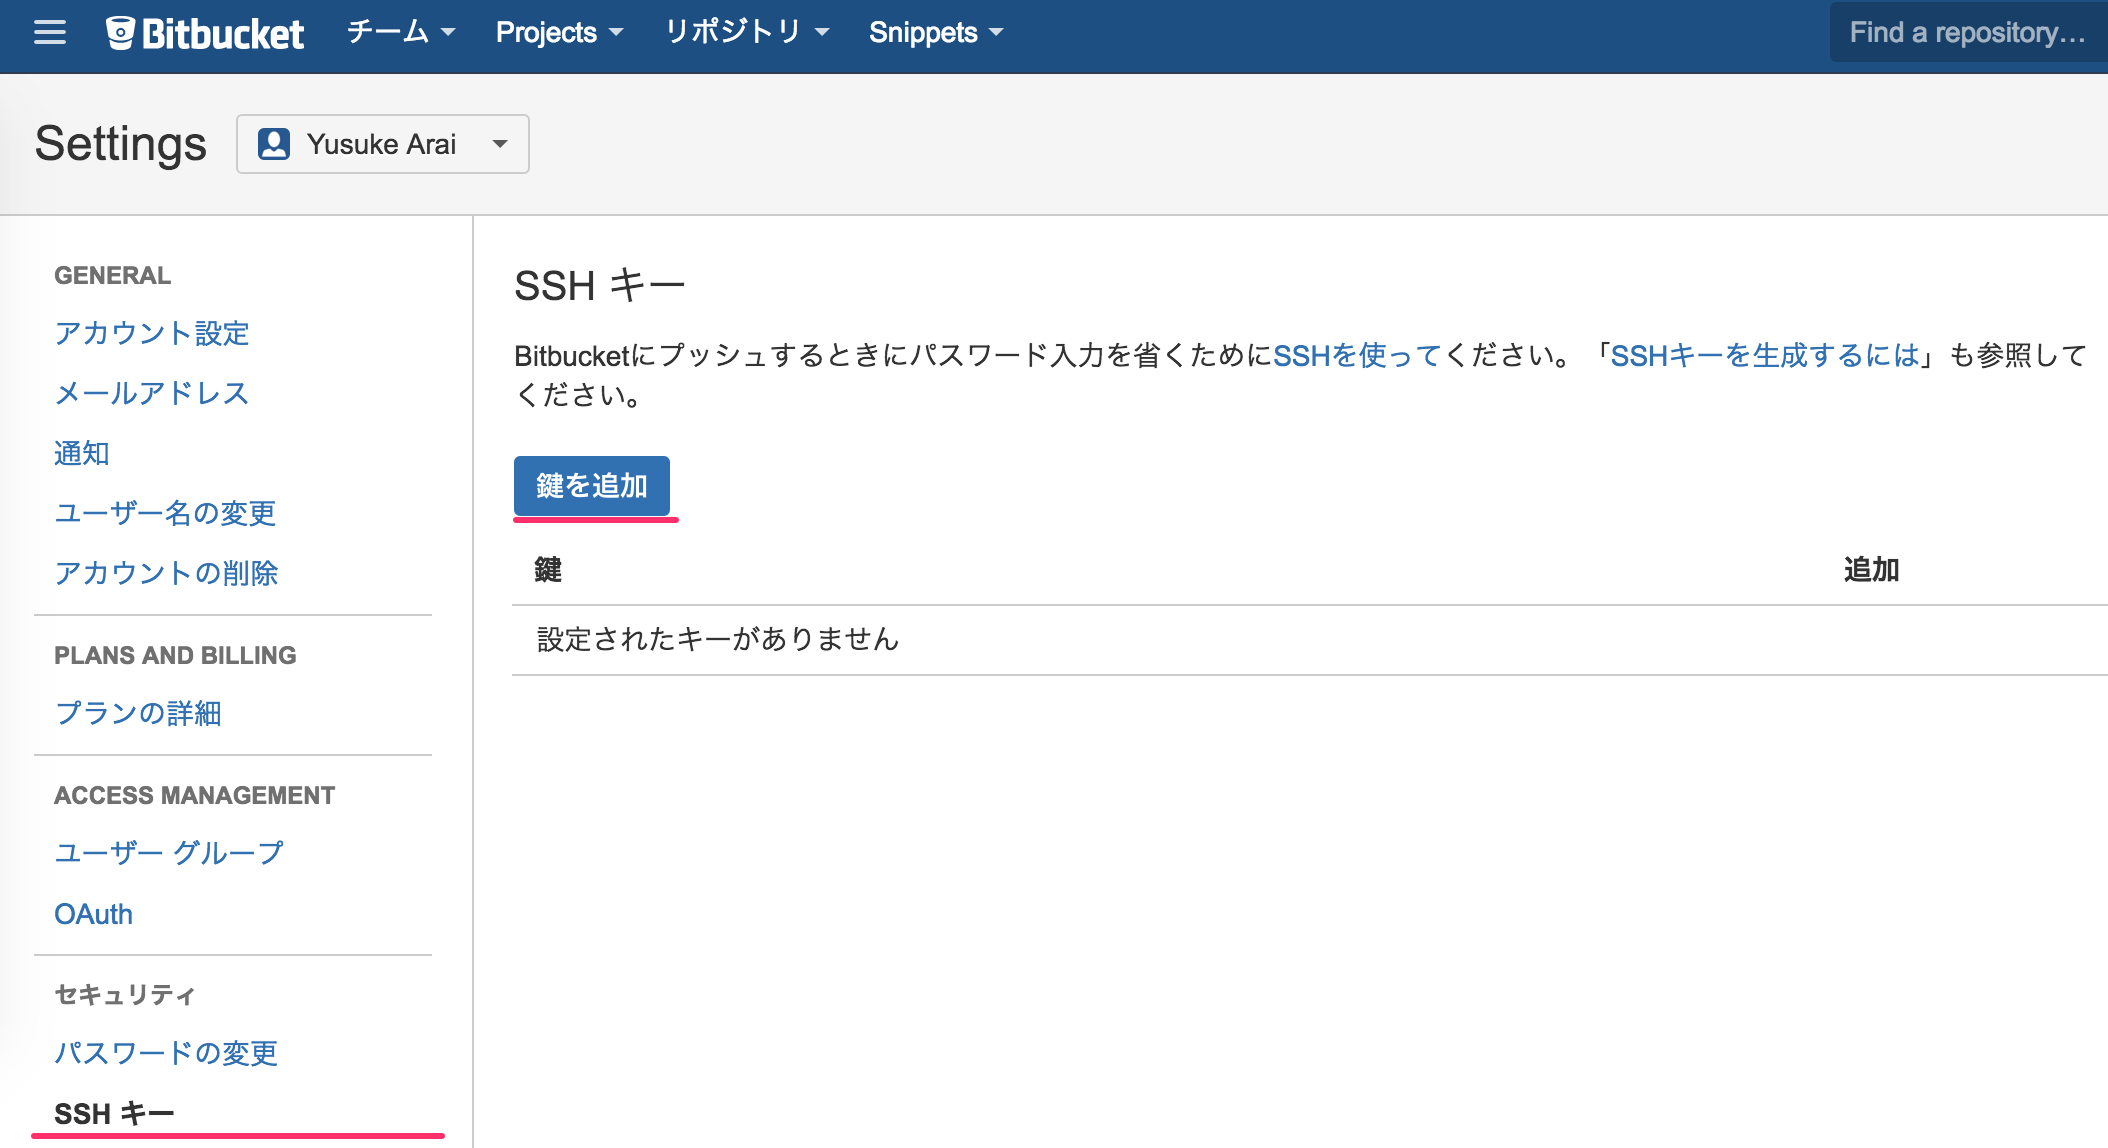Click the GENERAL section heading
This screenshot has width=2108, height=1148.
(x=113, y=275)
